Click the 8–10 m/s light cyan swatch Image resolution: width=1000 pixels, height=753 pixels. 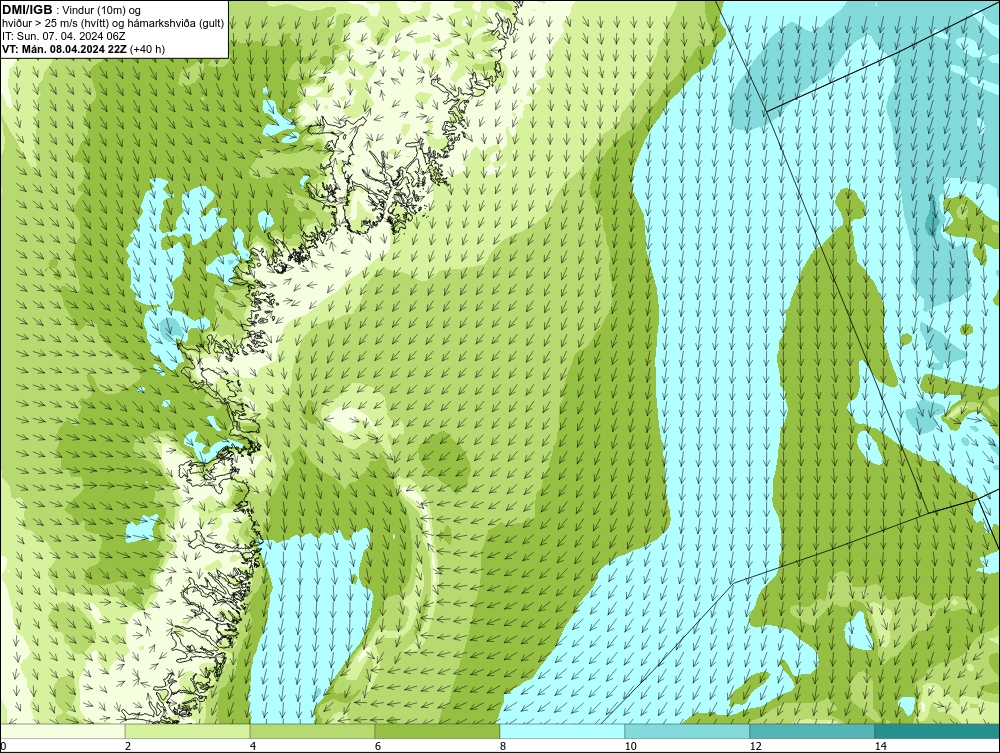[562, 731]
